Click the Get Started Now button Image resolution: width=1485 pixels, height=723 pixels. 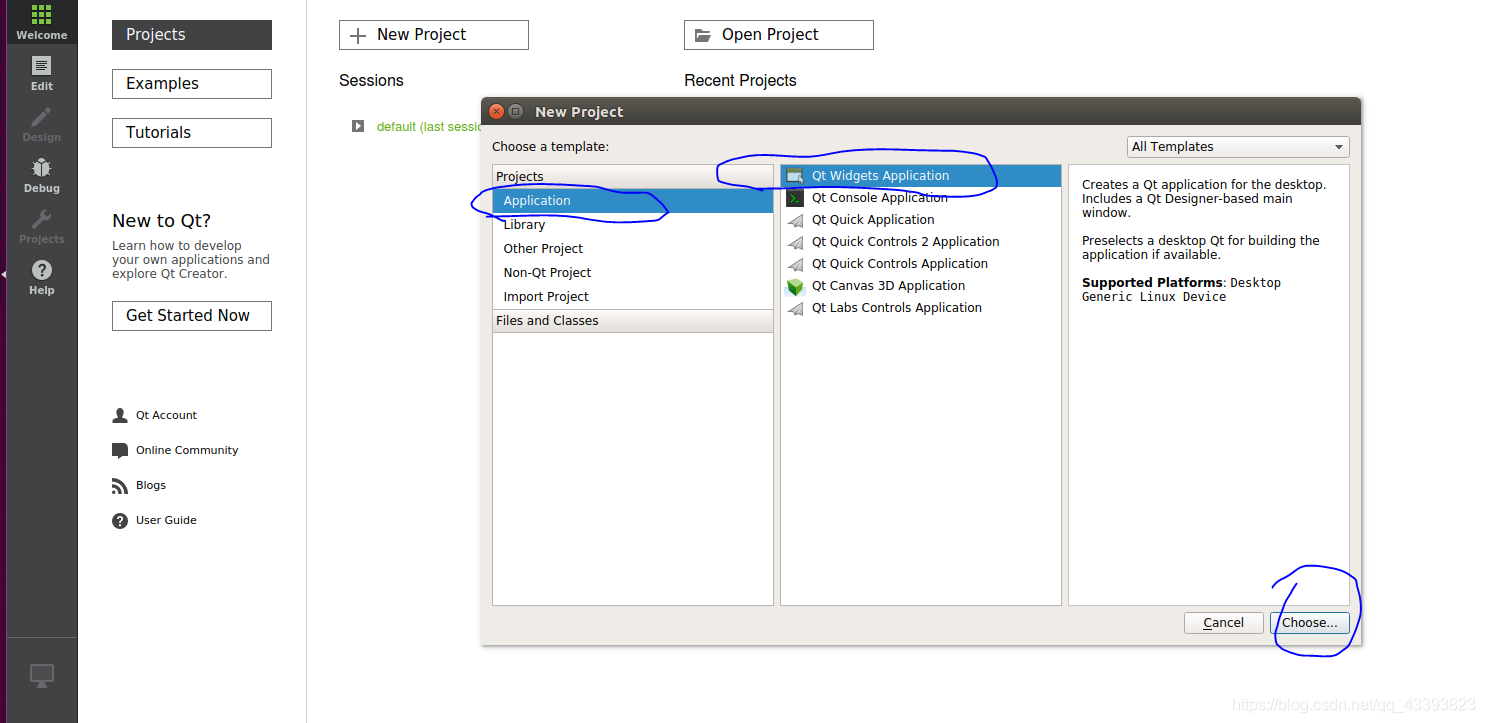coord(192,316)
